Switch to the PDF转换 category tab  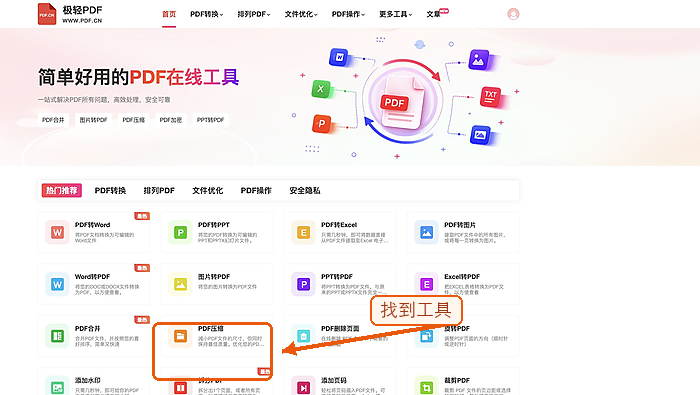coord(110,191)
